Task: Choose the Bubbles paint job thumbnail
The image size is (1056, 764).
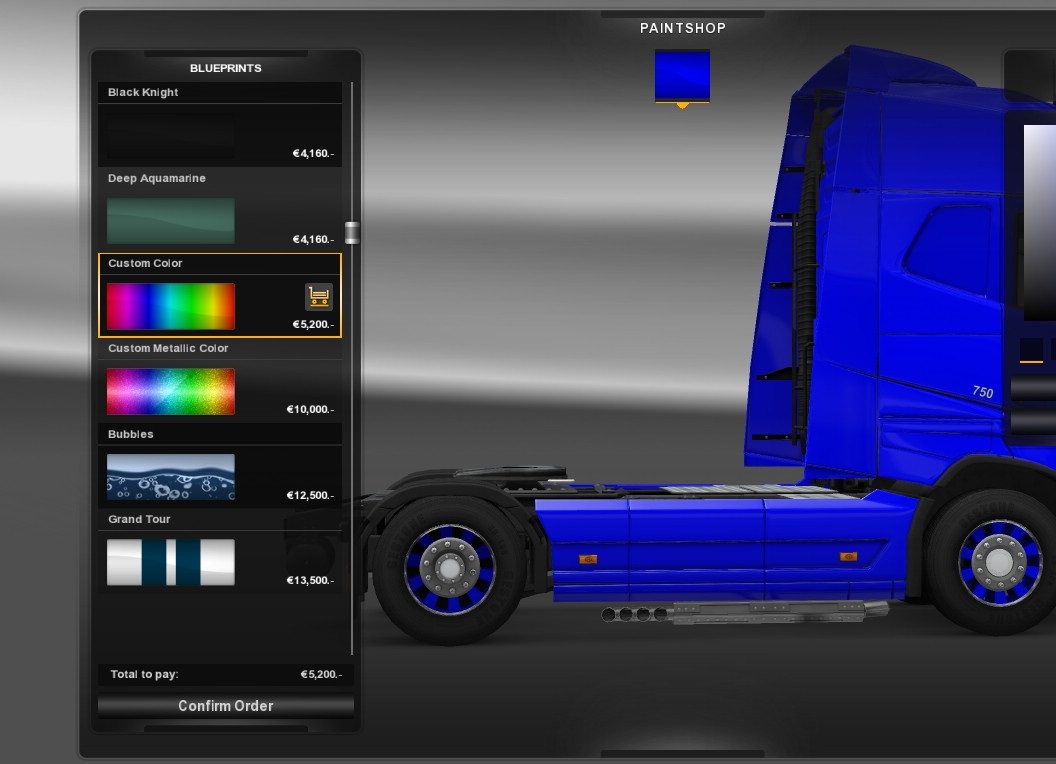Action: tap(170, 477)
